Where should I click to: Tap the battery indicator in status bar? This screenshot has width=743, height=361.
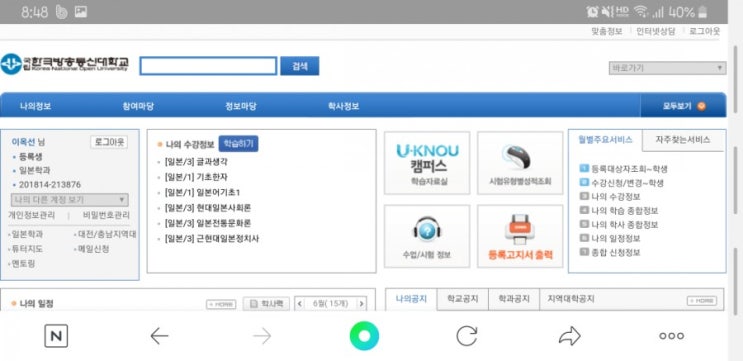pyautogui.click(x=703, y=12)
